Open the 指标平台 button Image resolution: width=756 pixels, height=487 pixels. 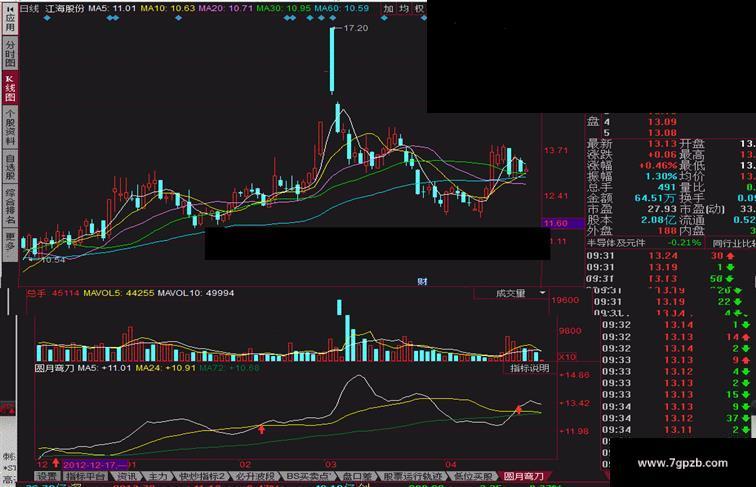pos(85,476)
